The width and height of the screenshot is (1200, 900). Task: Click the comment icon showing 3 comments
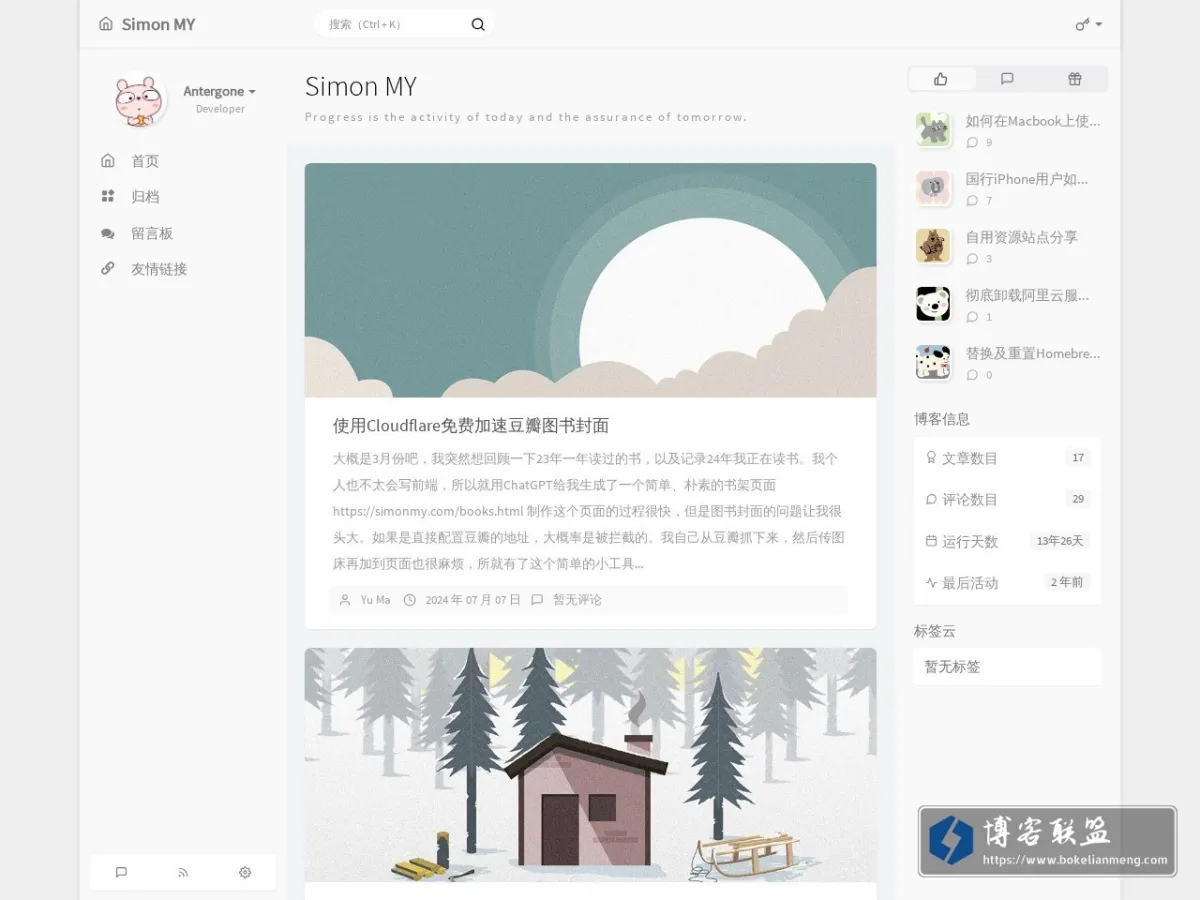[x=972, y=259]
